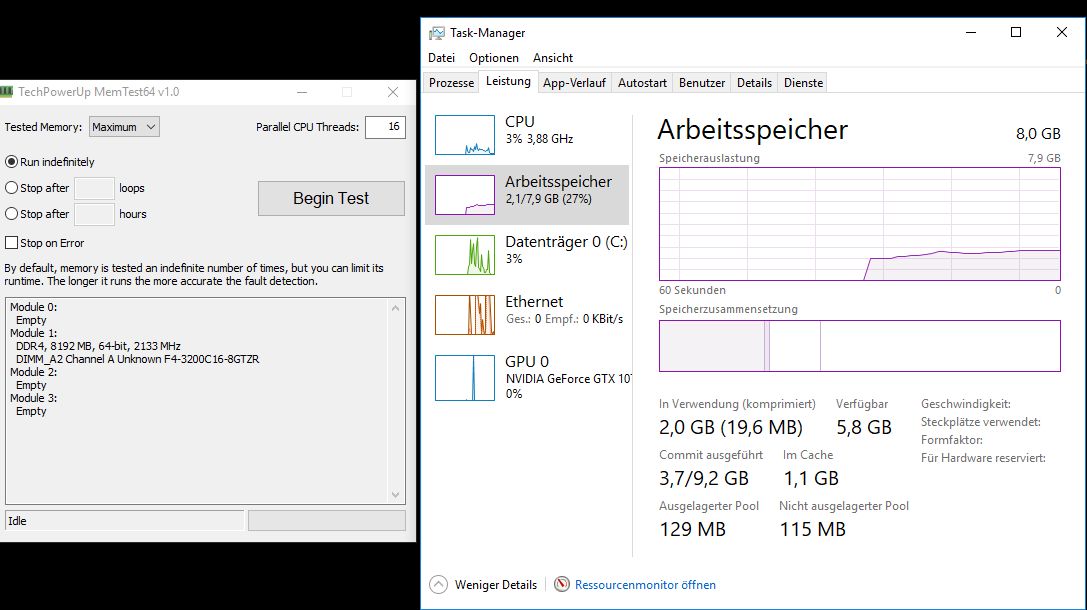This screenshot has height=610, width=1087.
Task: Click the MemTest64 title bar icon
Action: coord(6,92)
